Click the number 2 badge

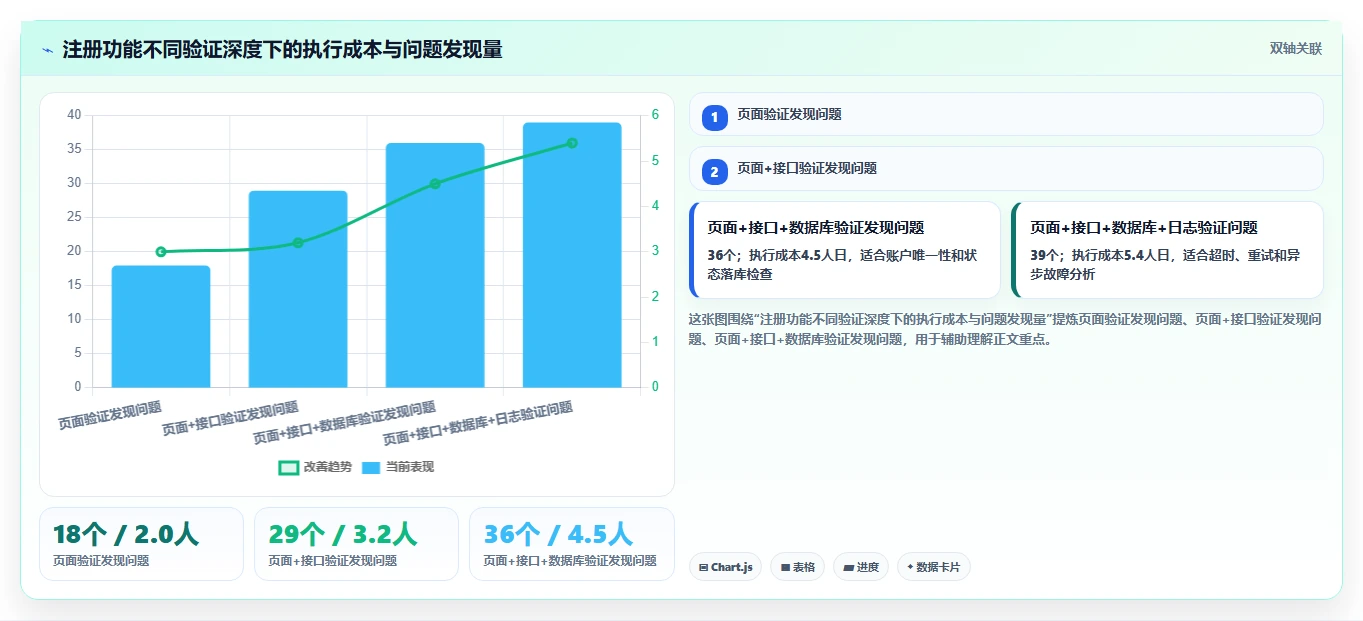714,172
